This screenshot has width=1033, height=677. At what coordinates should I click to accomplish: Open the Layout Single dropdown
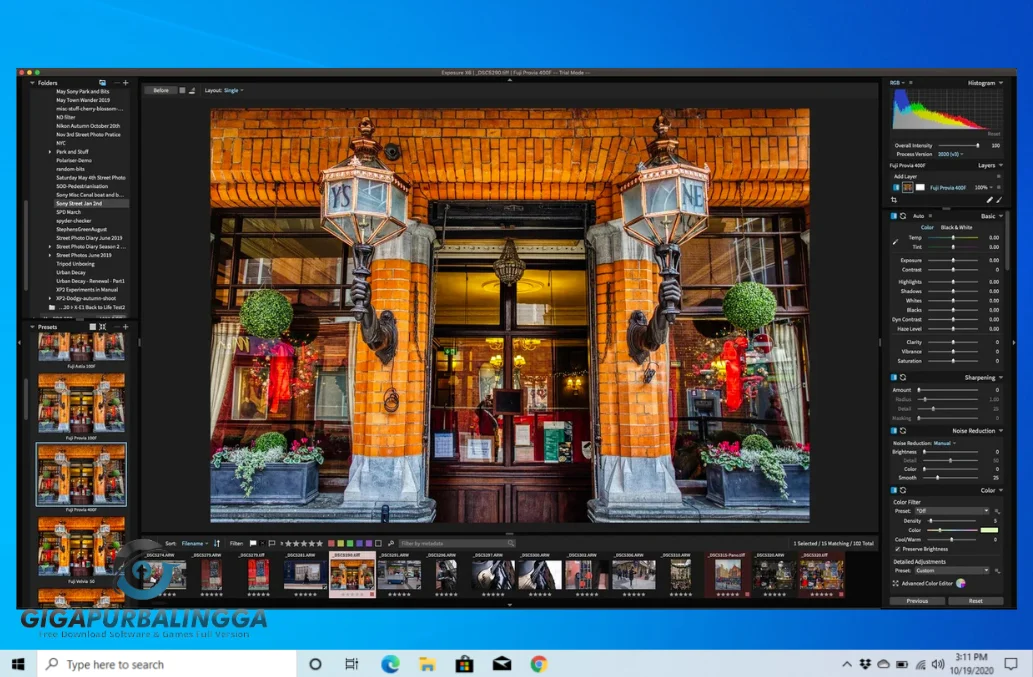click(x=232, y=90)
